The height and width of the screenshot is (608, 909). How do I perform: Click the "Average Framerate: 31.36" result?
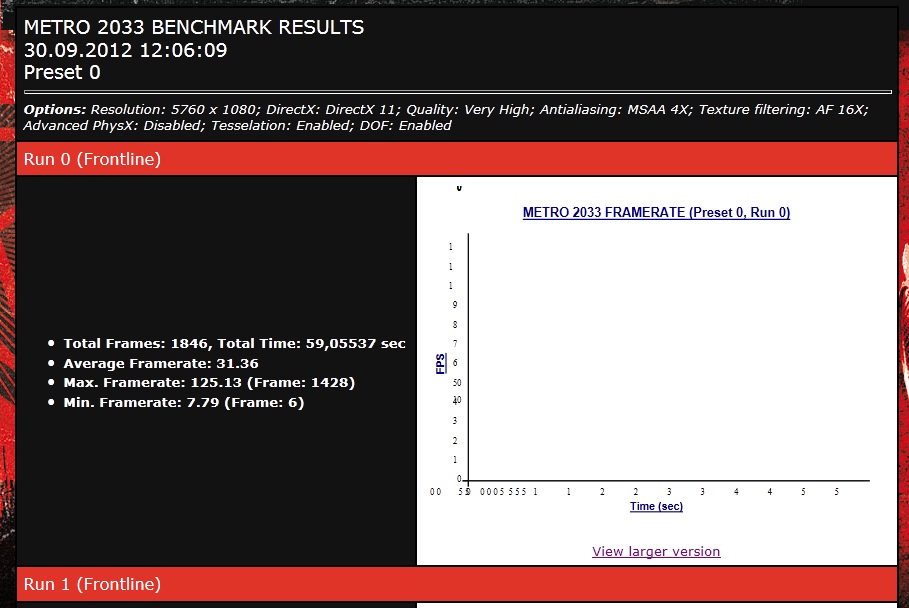161,363
